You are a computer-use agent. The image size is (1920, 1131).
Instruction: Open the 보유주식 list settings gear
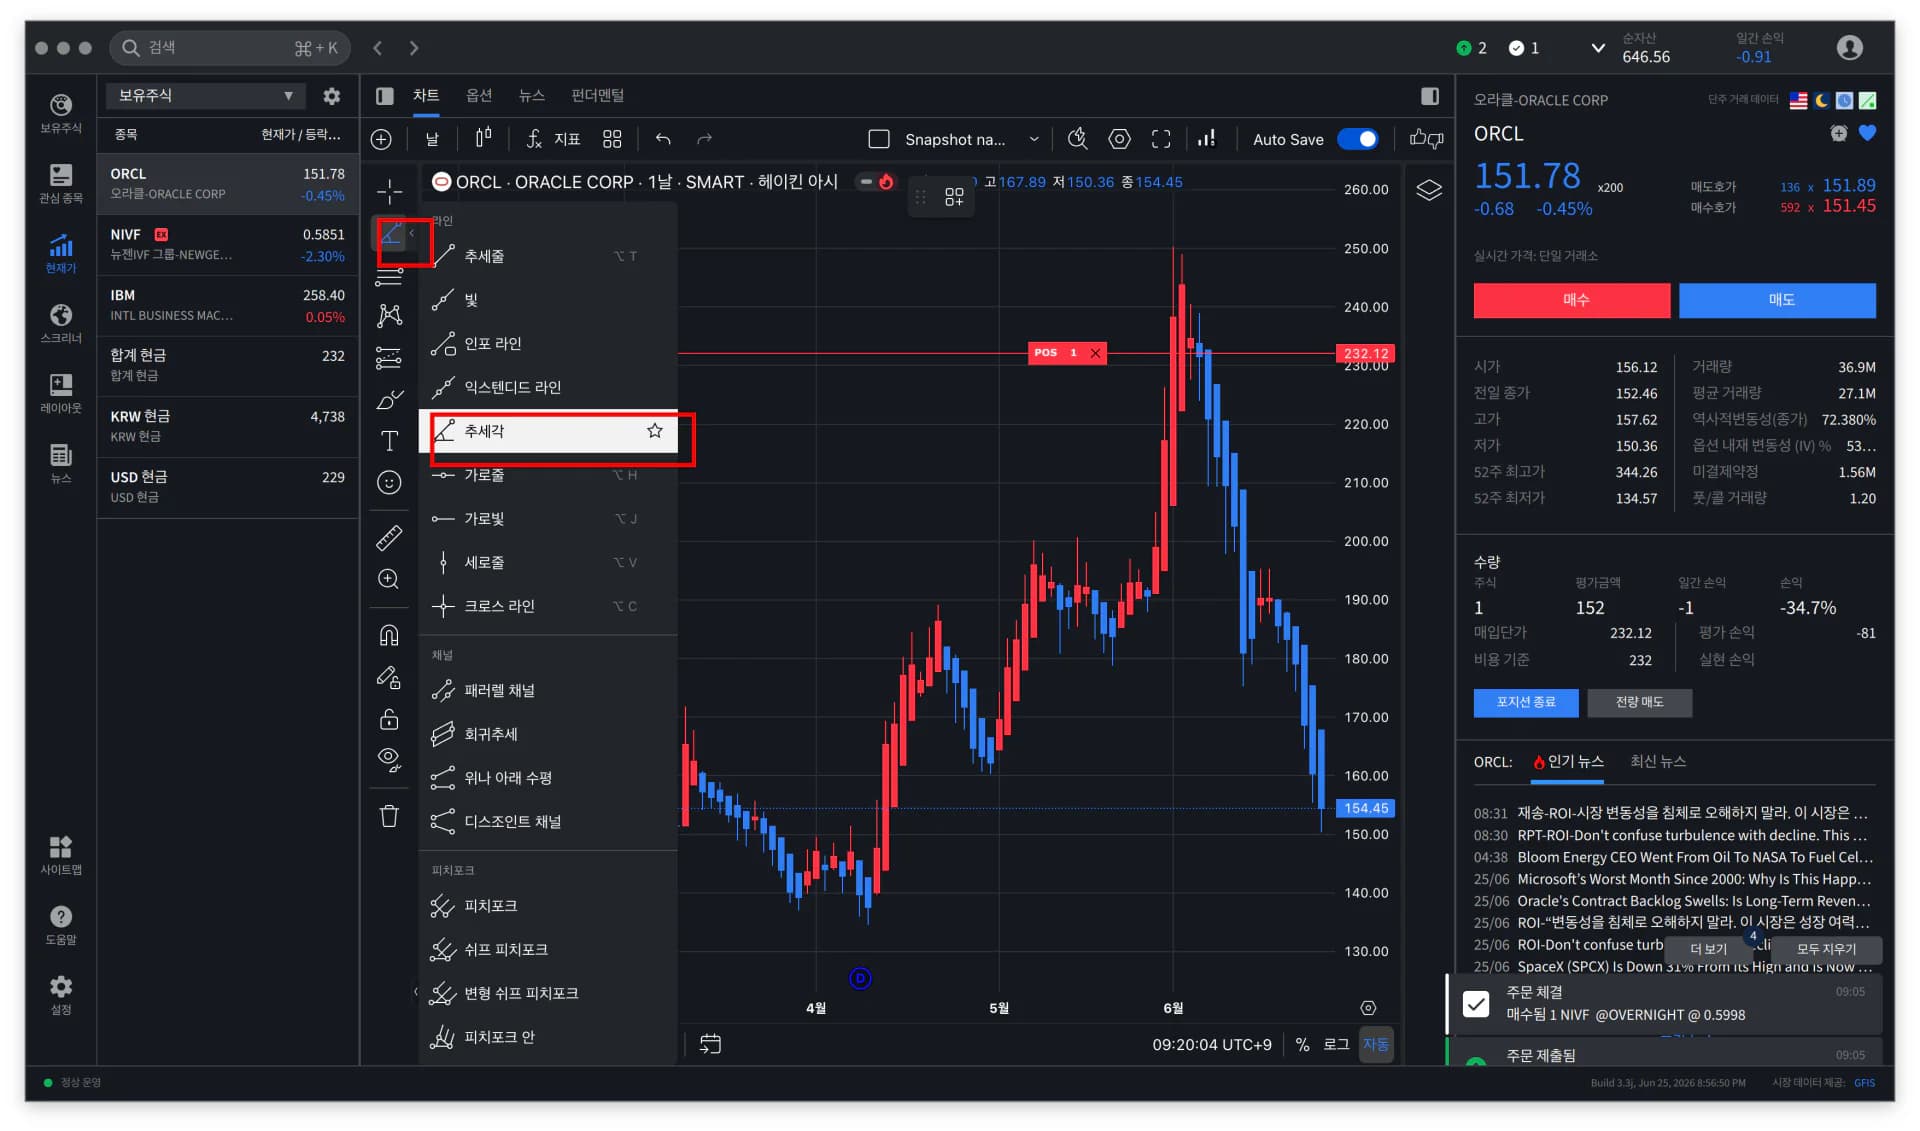point(332,96)
